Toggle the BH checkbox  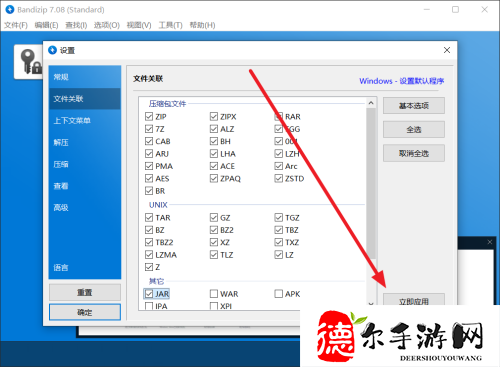click(x=214, y=141)
